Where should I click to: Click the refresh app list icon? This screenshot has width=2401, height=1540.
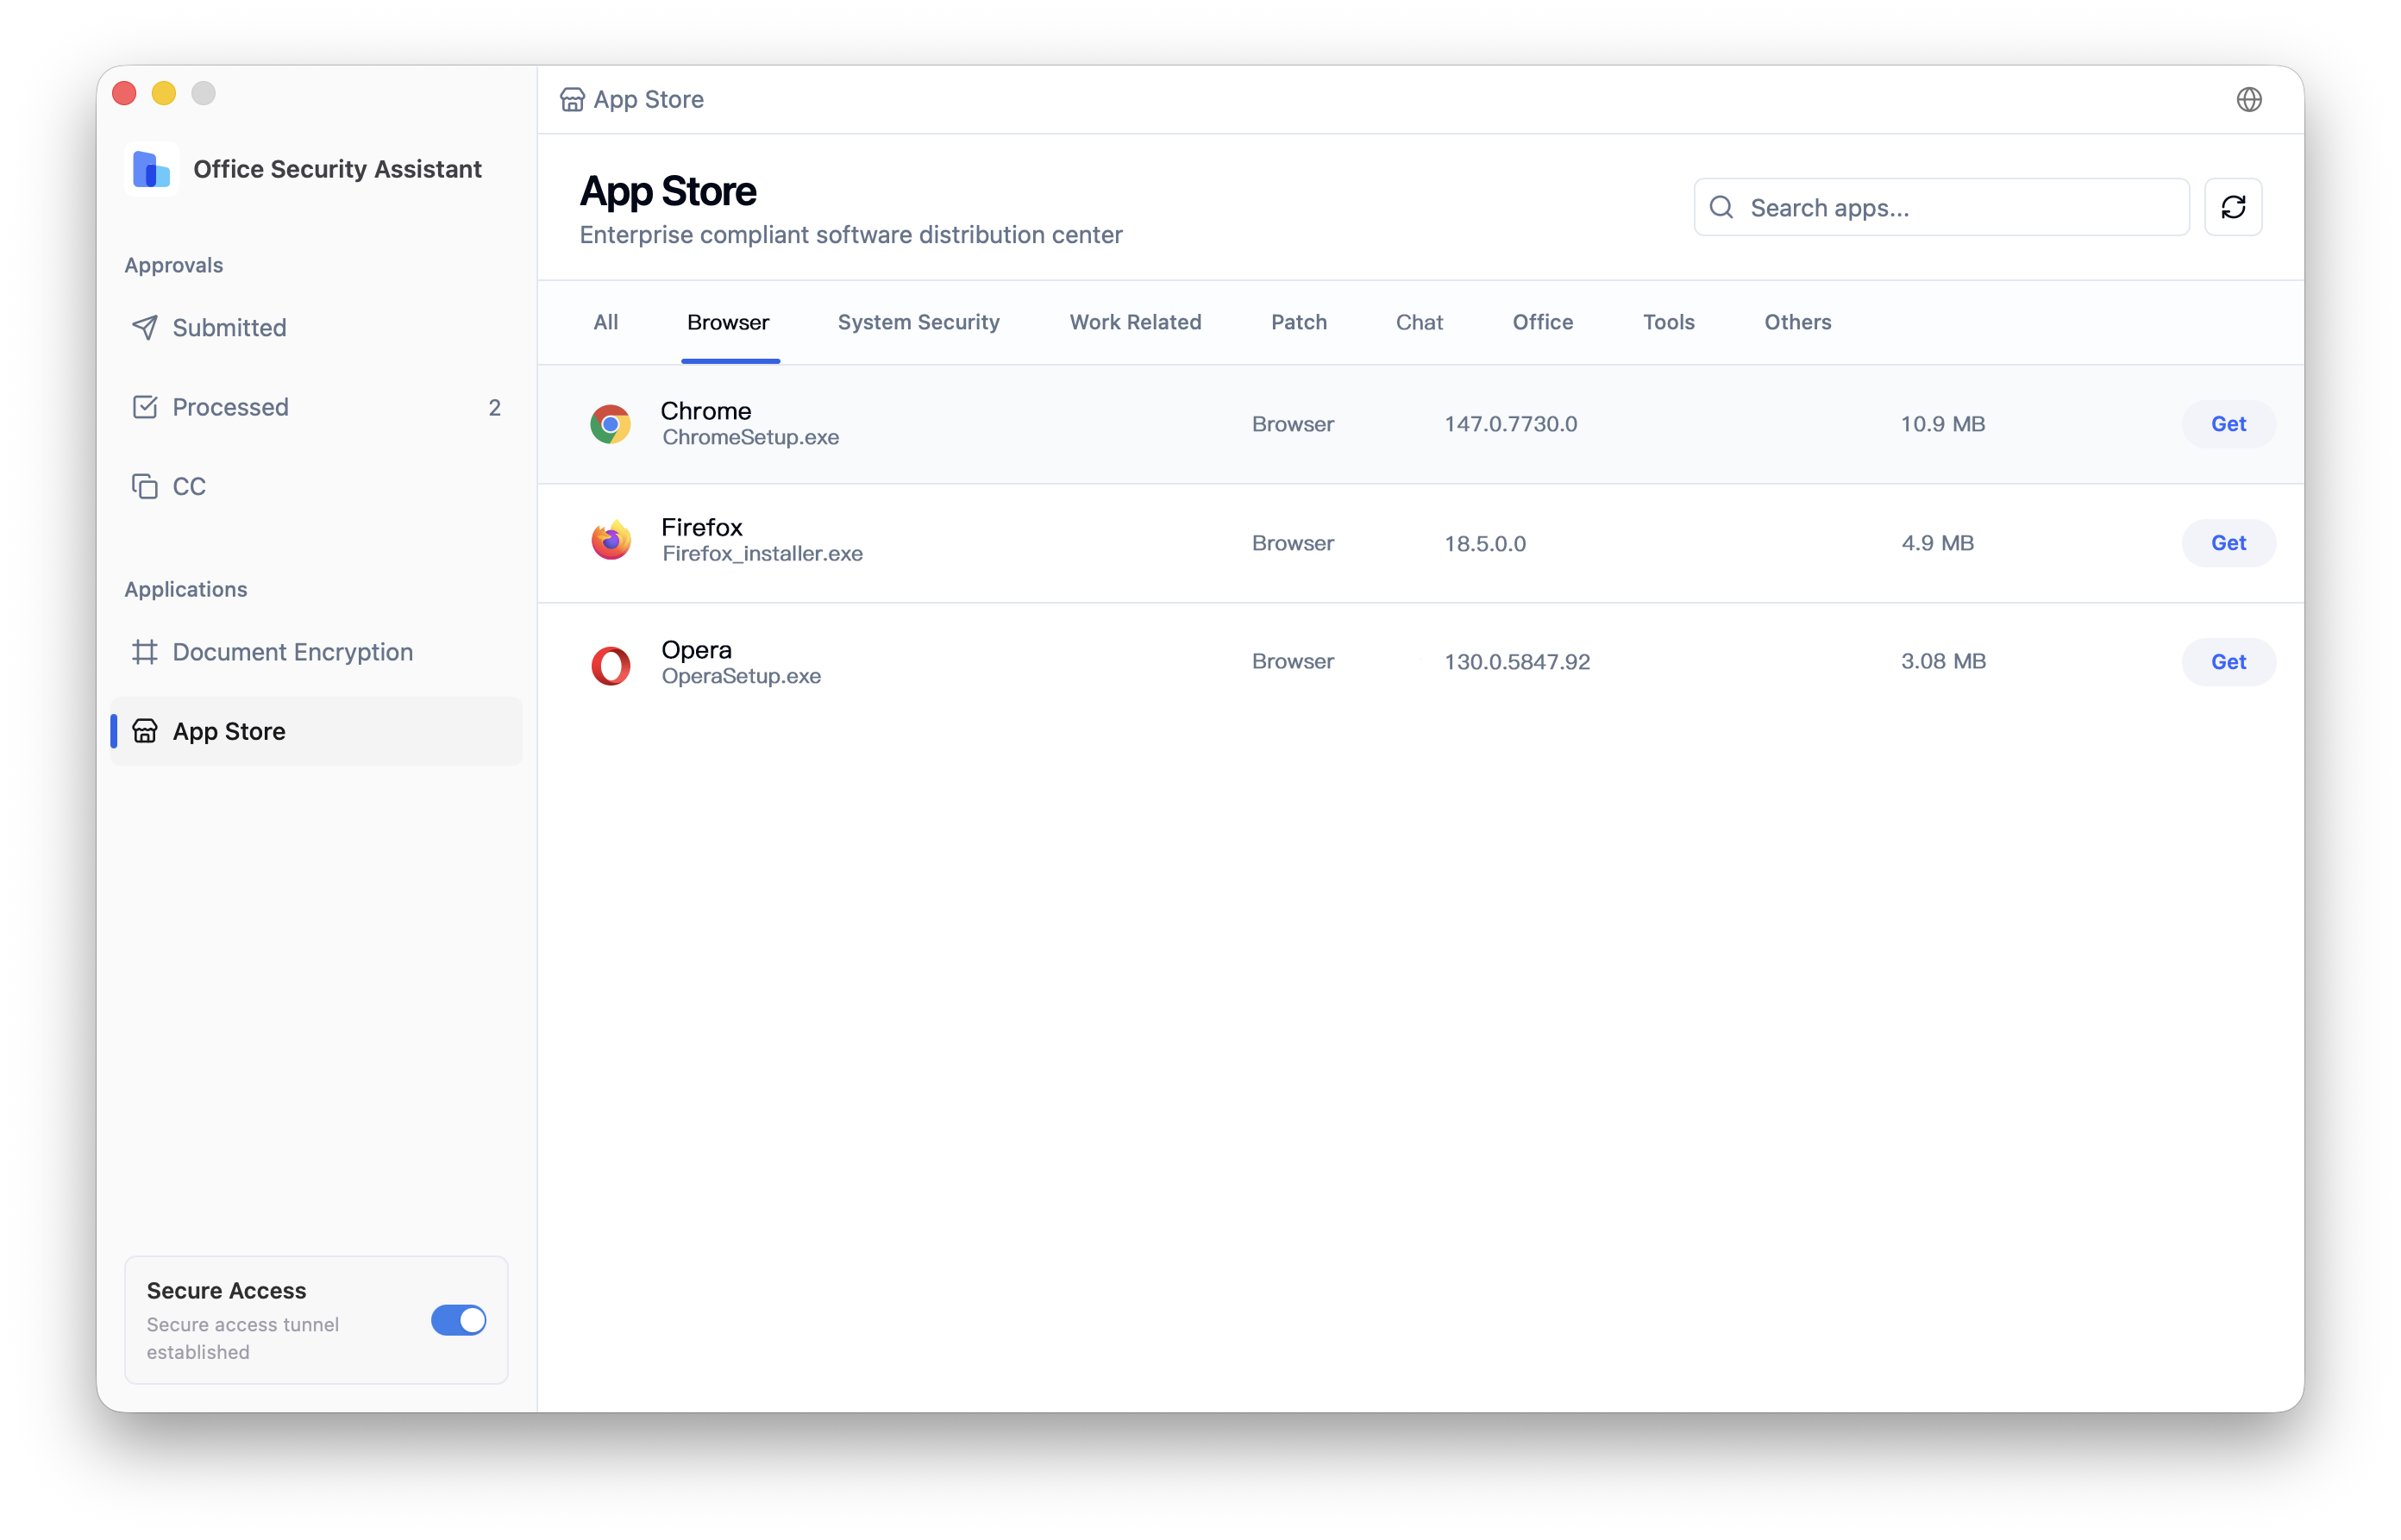(2232, 207)
